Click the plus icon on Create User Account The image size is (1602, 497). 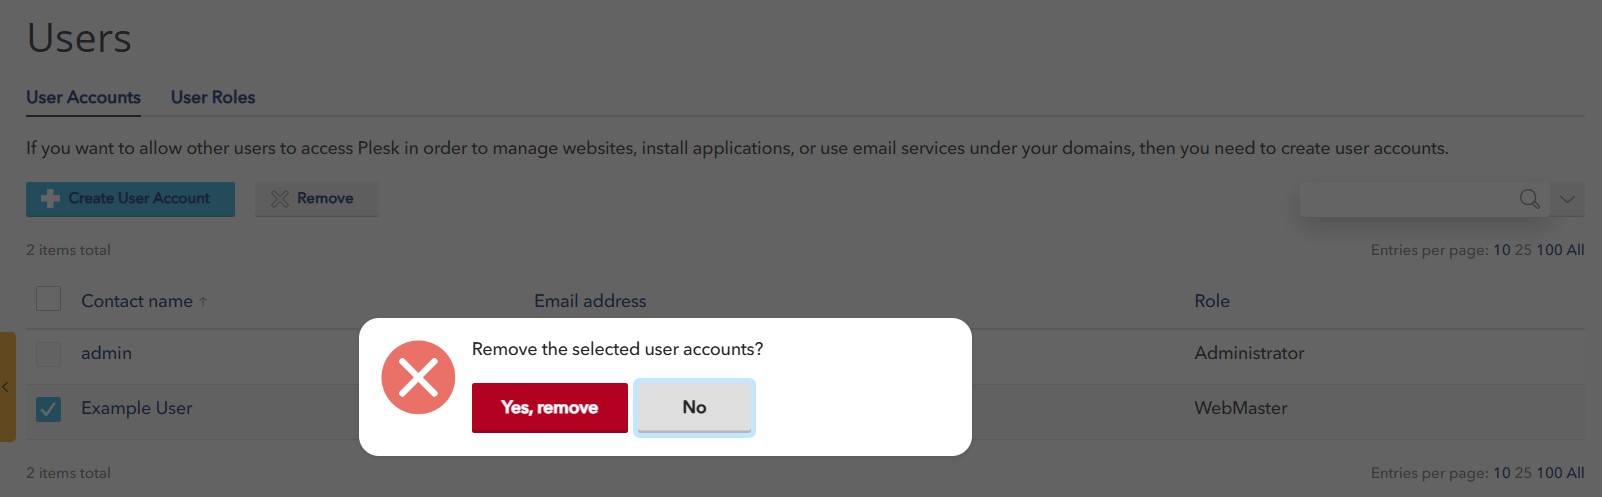click(50, 199)
